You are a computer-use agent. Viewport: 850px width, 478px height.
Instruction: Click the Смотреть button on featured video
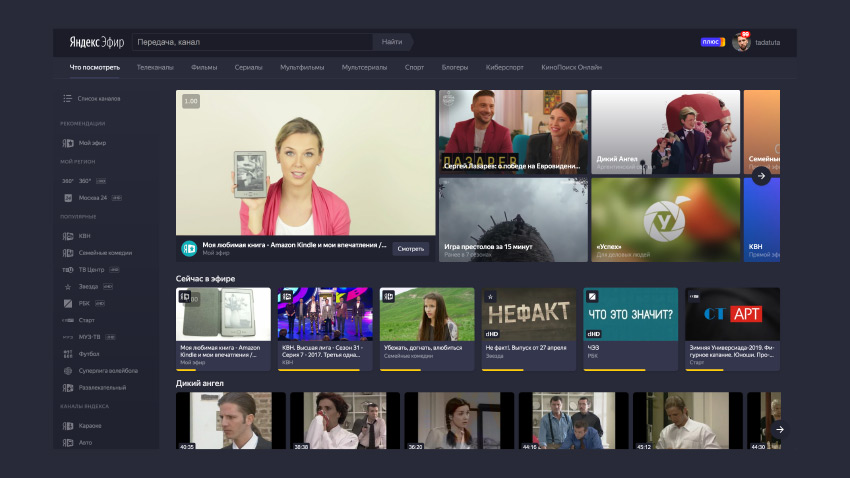(x=410, y=249)
